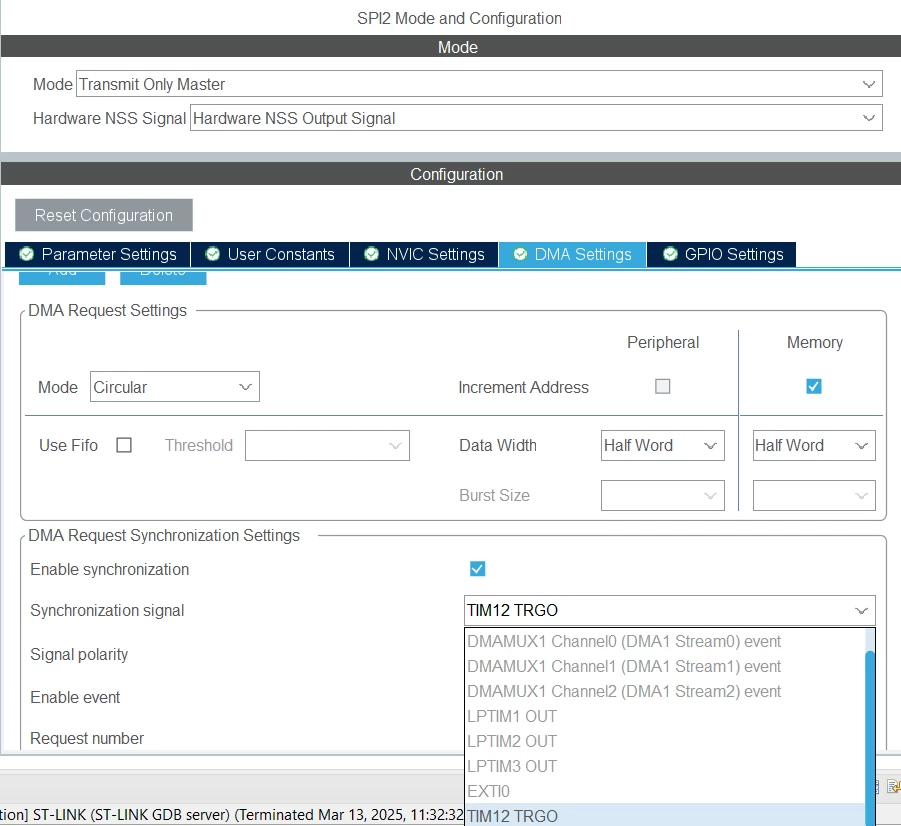This screenshot has height=826, width=901.
Task: Click the dropdown list scrollbar
Action: 870,736
